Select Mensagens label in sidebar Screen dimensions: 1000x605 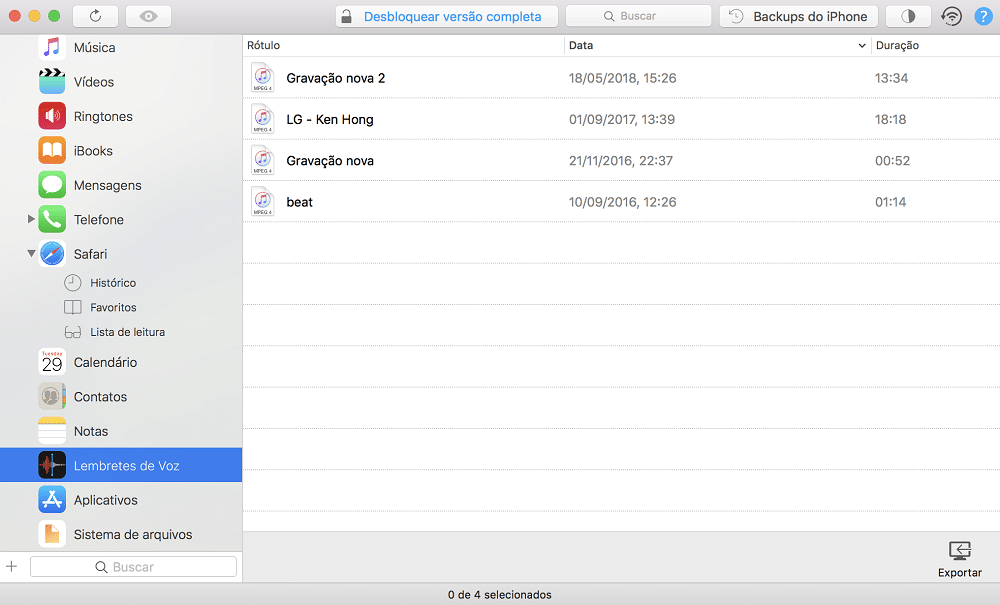[108, 186]
